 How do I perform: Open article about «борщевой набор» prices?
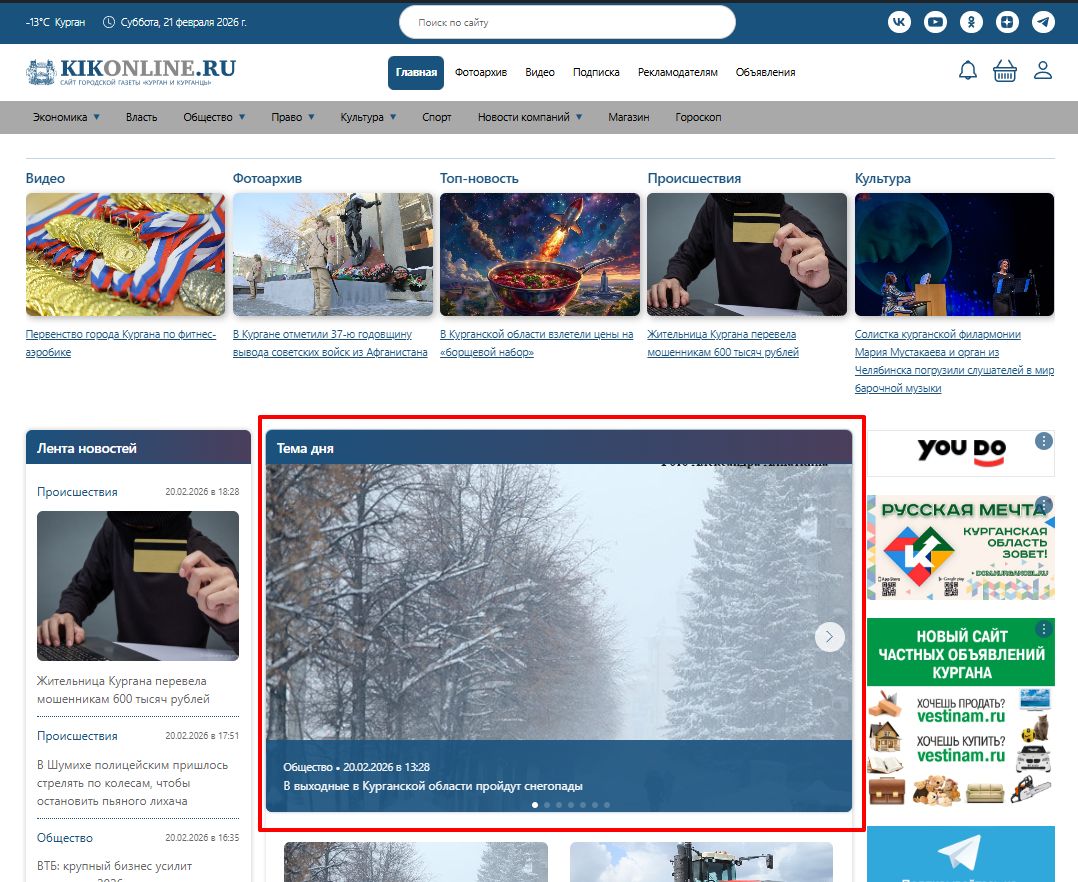[x=536, y=343]
